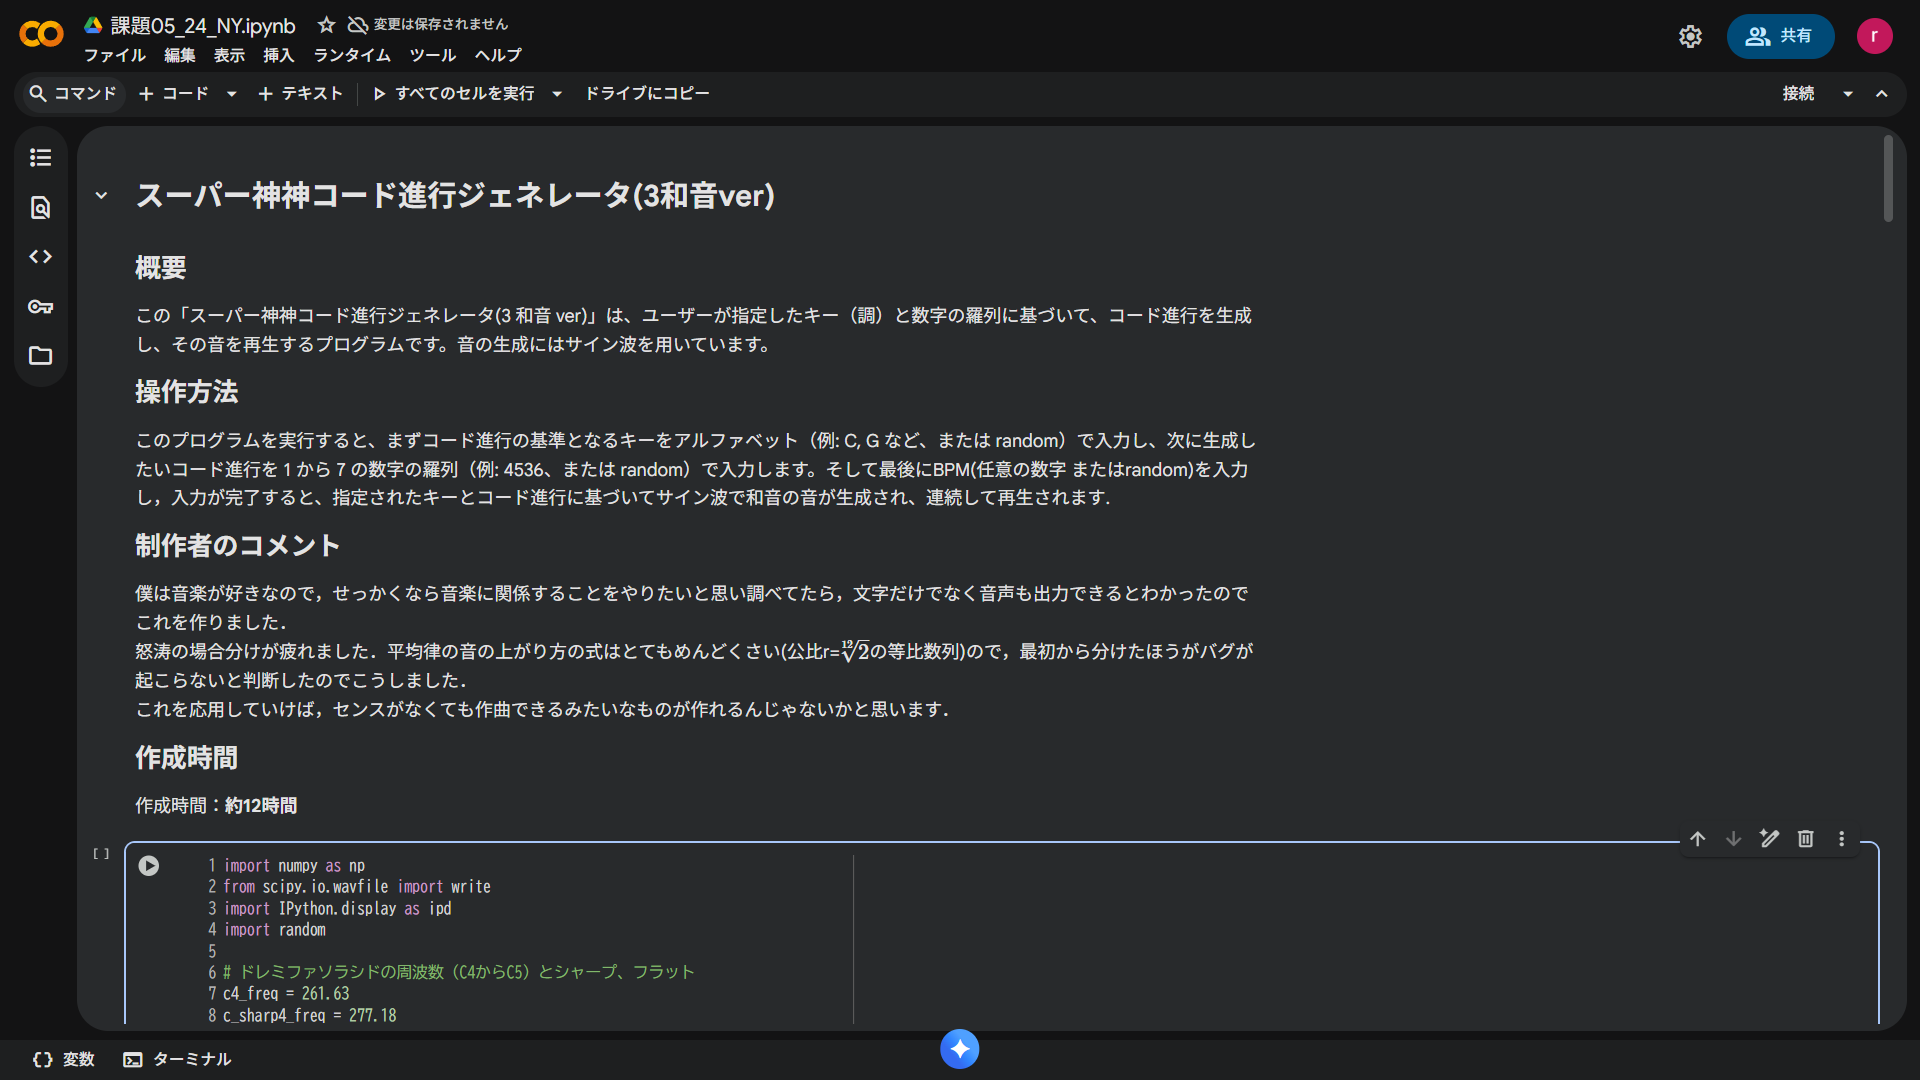Open notebook settings gear
Viewport: 1920px width, 1080px height.
1690,36
